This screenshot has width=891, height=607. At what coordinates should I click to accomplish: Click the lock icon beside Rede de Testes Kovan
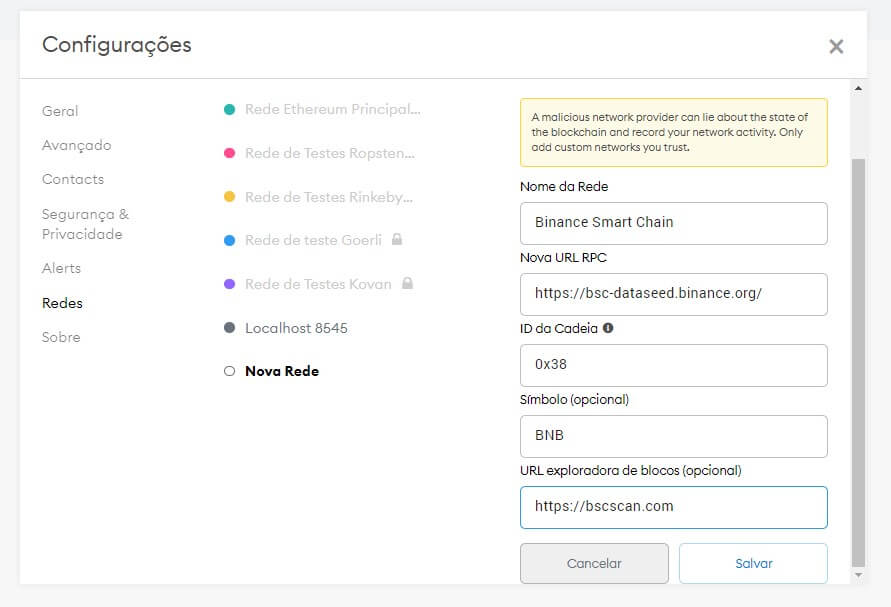click(407, 283)
